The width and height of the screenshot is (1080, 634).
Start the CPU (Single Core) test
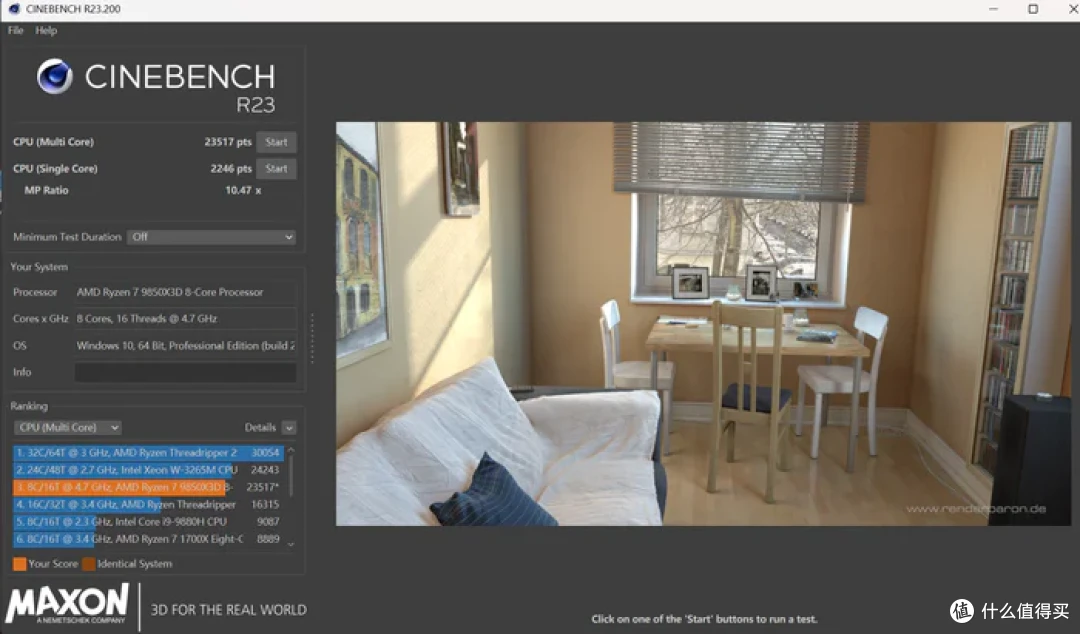(x=276, y=169)
